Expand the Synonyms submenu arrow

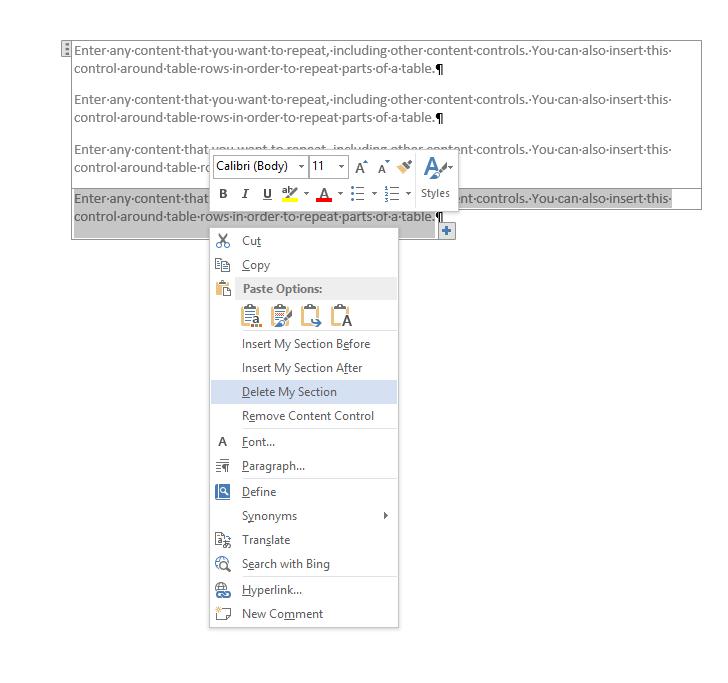[386, 515]
